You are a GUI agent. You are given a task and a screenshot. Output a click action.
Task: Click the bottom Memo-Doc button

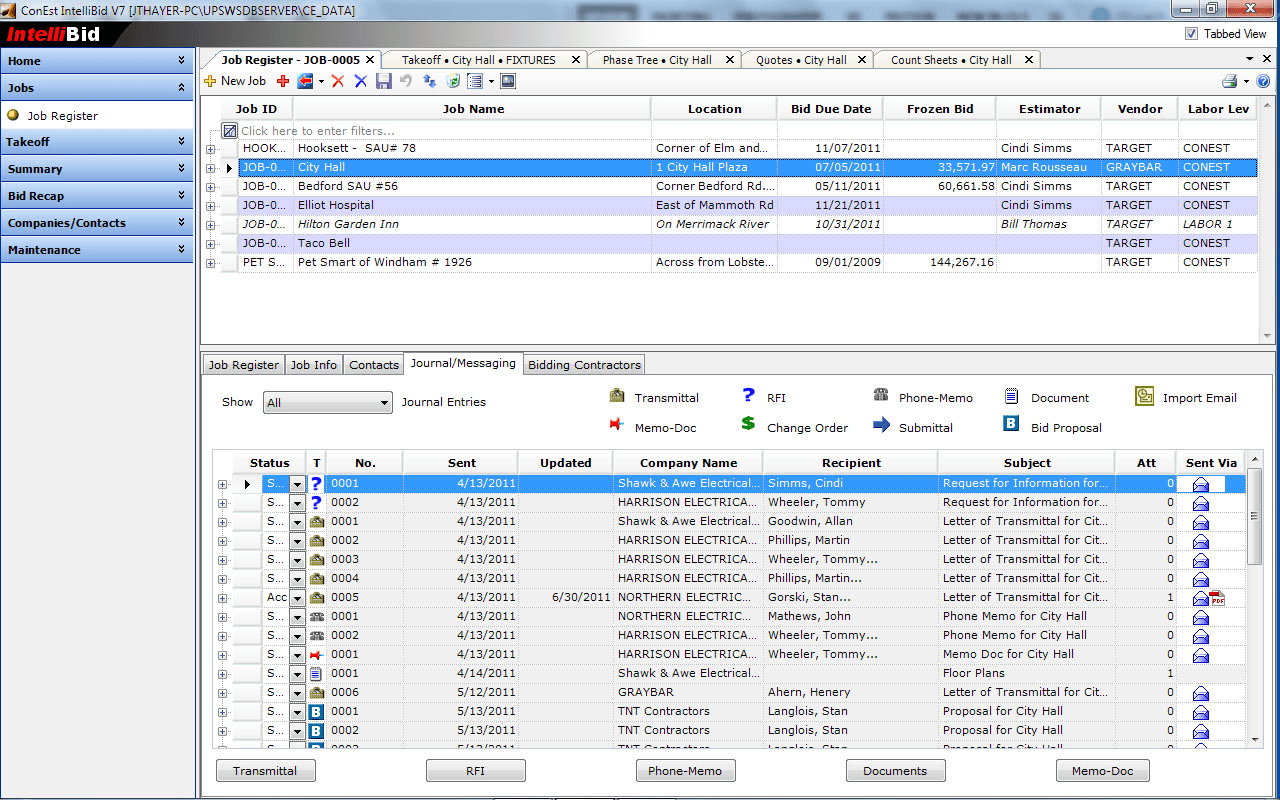click(x=1102, y=771)
